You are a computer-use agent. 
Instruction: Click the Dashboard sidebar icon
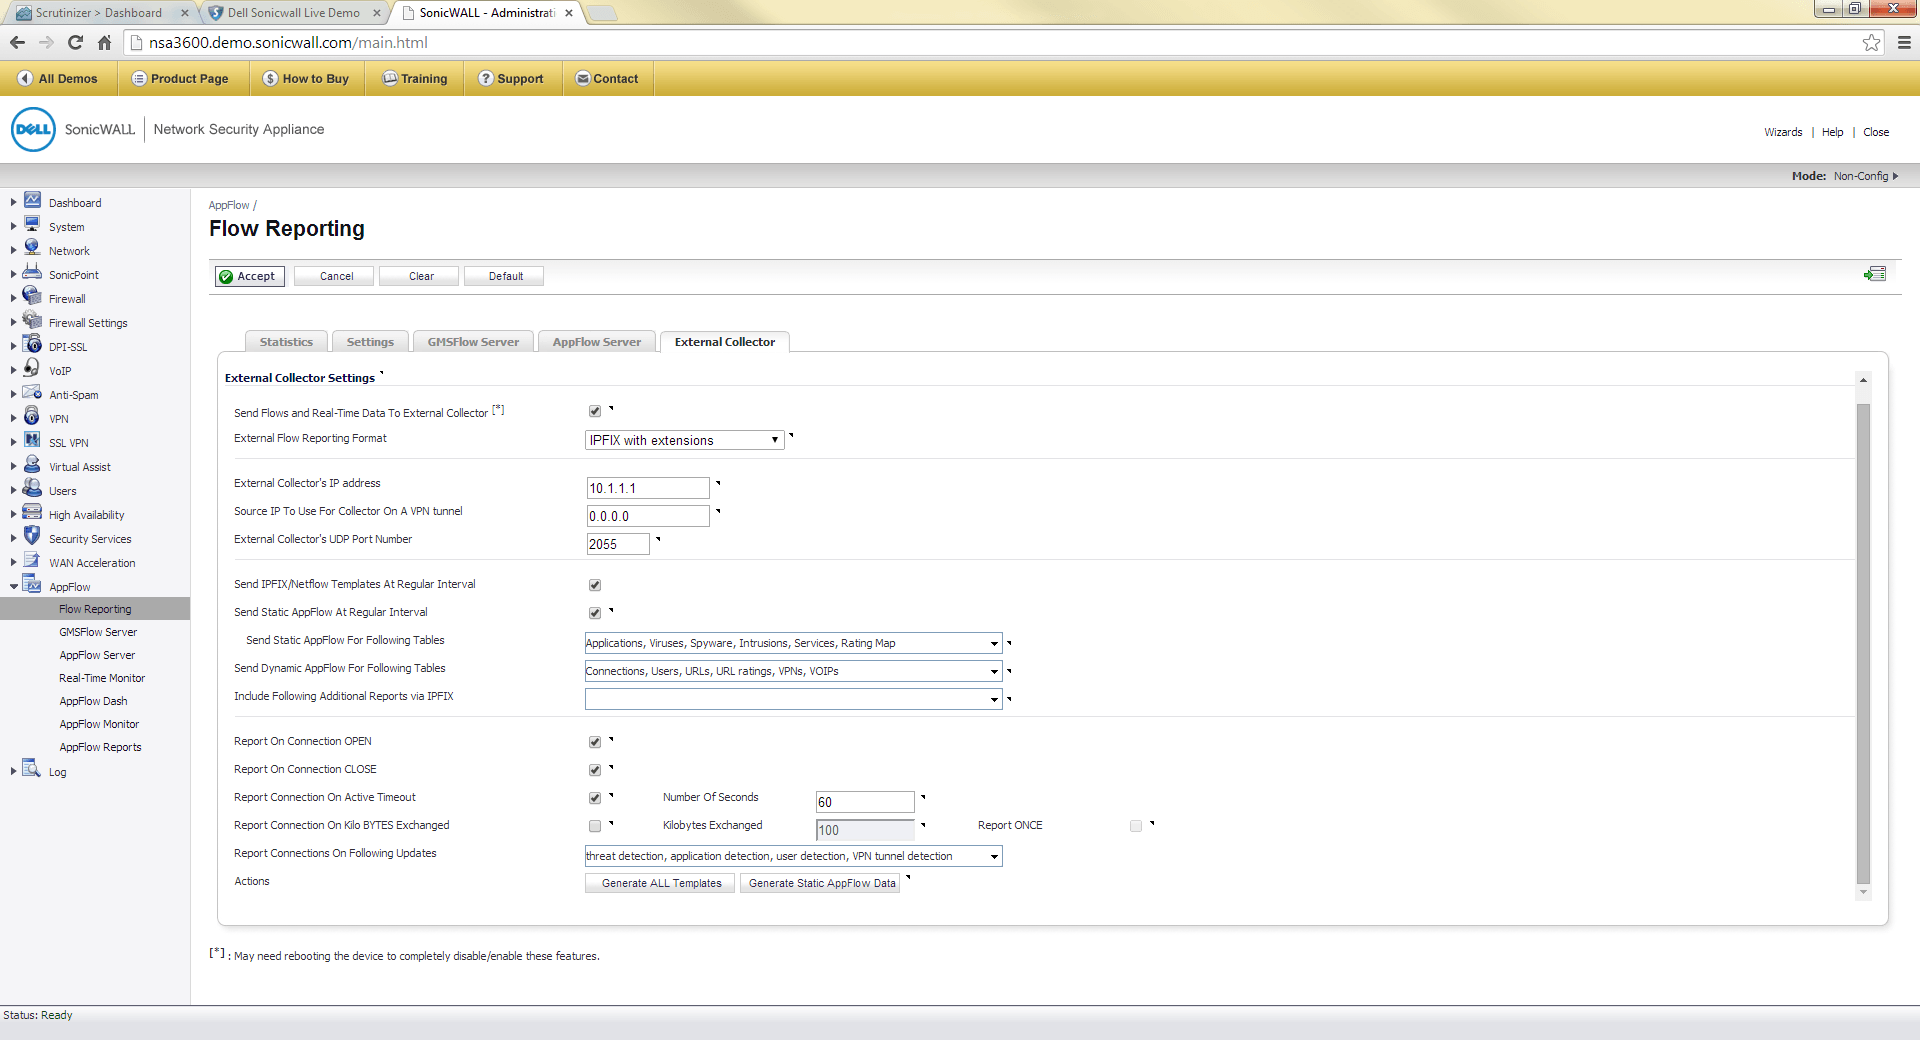coord(32,201)
